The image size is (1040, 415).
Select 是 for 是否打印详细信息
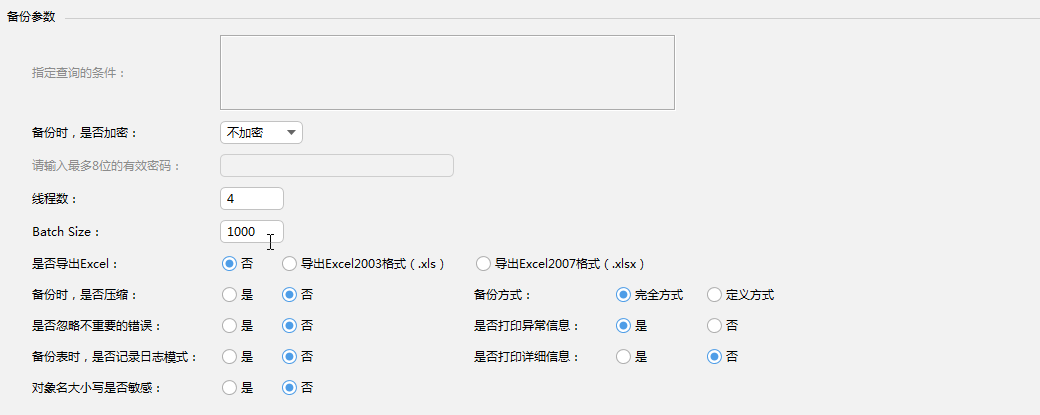coord(624,356)
